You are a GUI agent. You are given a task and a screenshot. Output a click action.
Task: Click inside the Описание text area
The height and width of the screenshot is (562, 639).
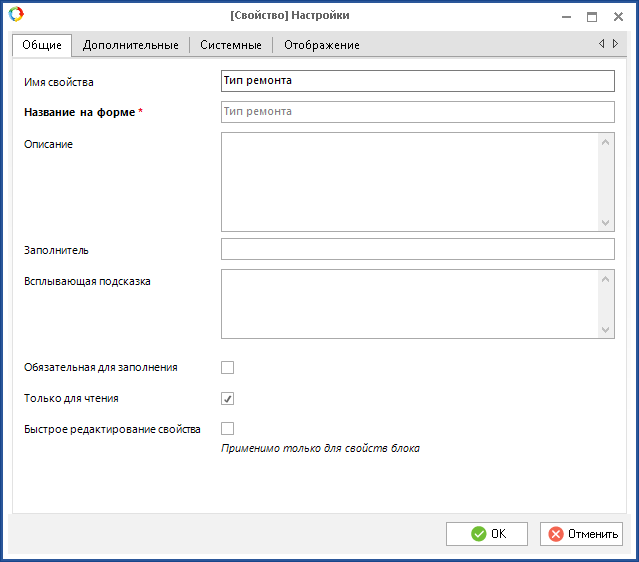(x=409, y=182)
